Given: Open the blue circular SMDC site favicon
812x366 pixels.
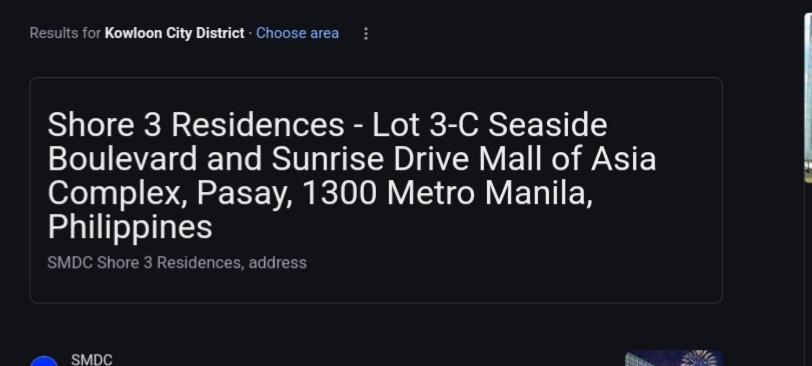Looking at the screenshot, I should pyautogui.click(x=45, y=361).
